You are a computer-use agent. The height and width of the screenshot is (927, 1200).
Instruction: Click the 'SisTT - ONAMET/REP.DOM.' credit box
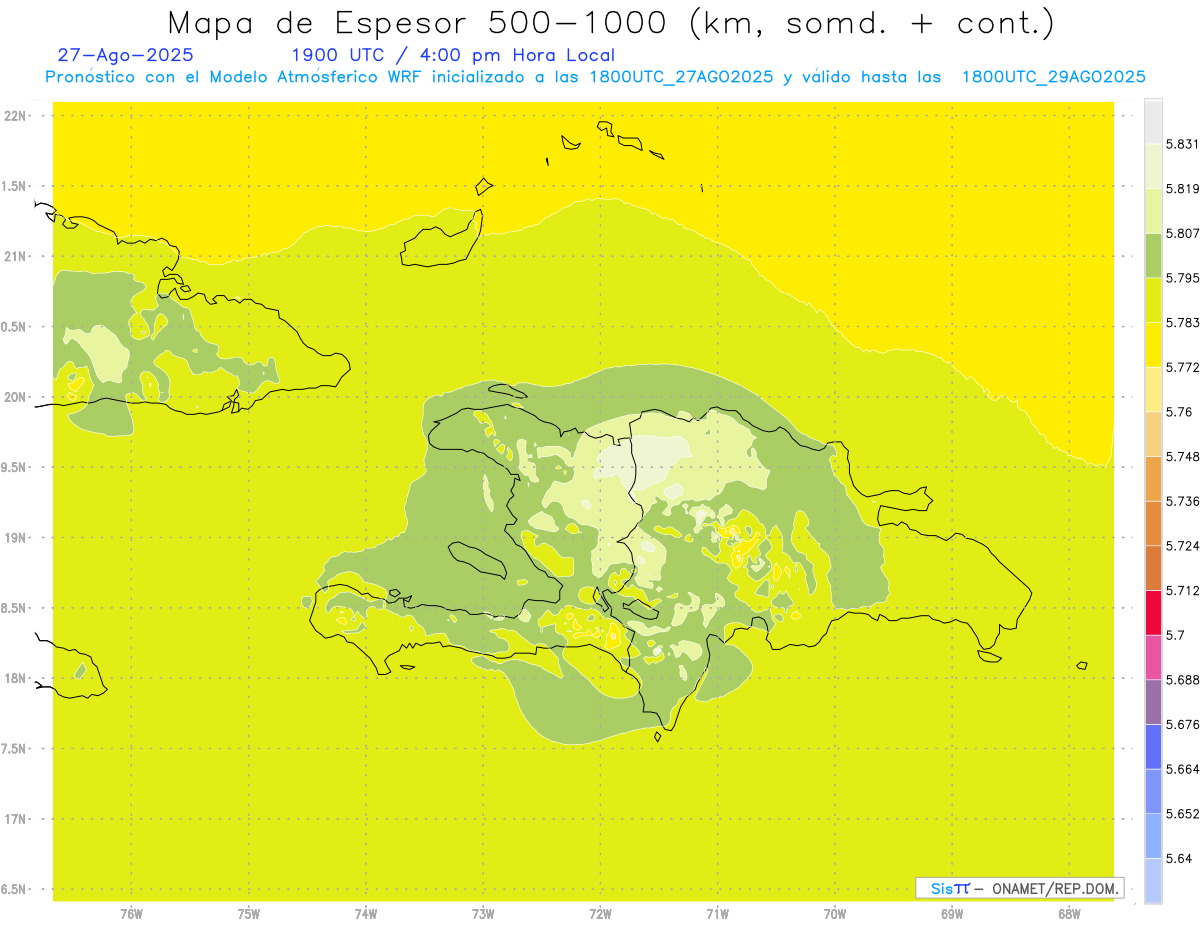1020,888
